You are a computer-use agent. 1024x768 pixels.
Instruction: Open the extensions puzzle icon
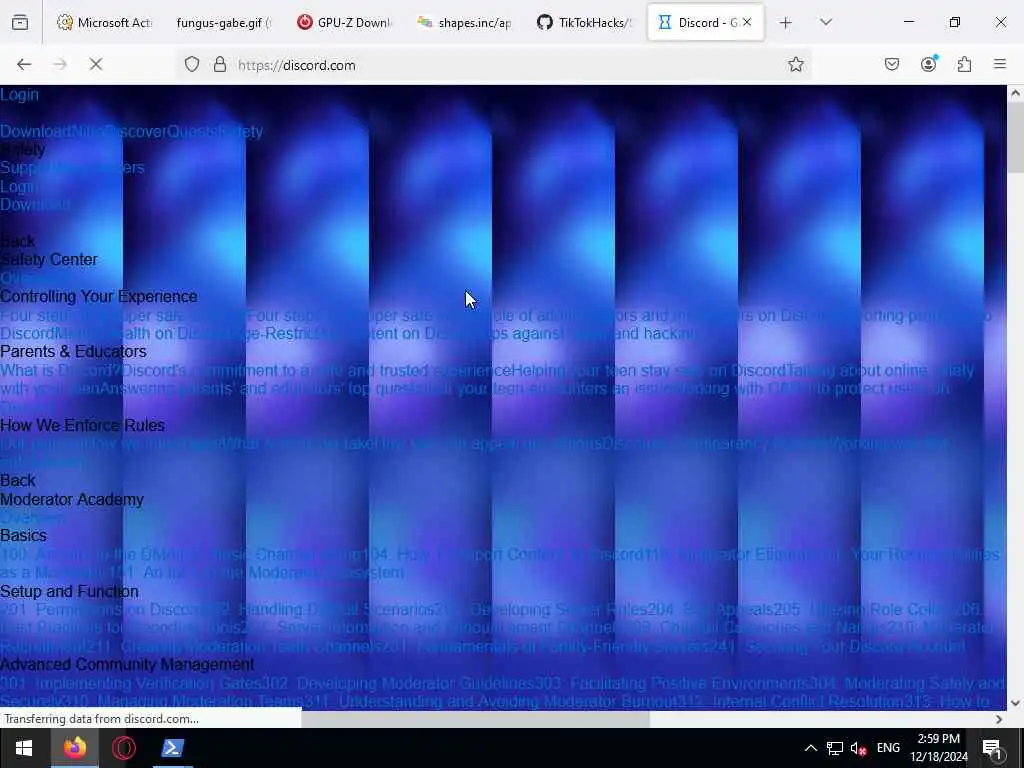click(965, 64)
